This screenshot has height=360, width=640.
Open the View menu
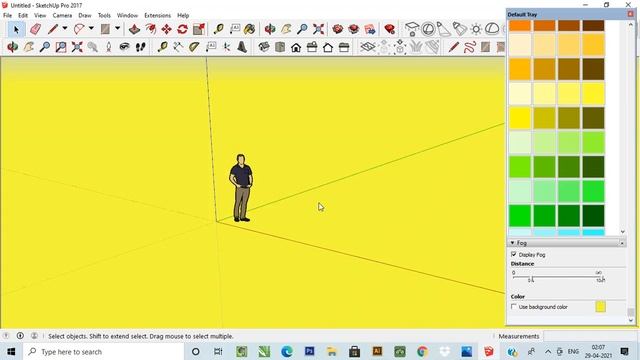click(x=40, y=16)
